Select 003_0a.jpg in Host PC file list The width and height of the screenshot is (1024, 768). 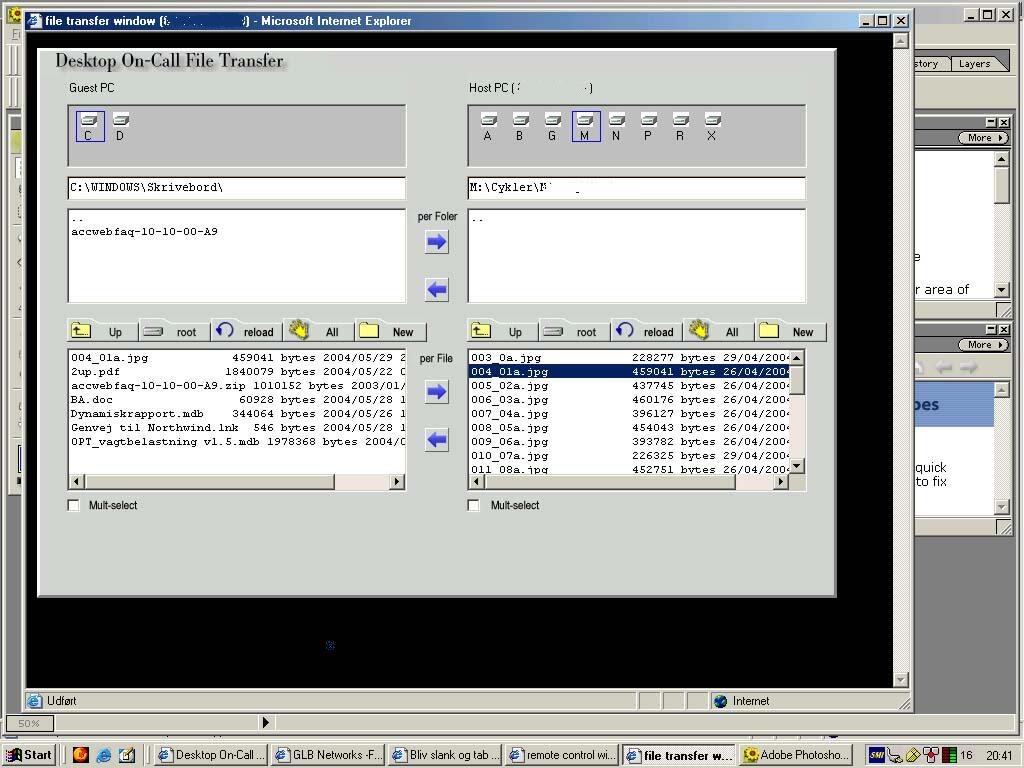(x=630, y=358)
